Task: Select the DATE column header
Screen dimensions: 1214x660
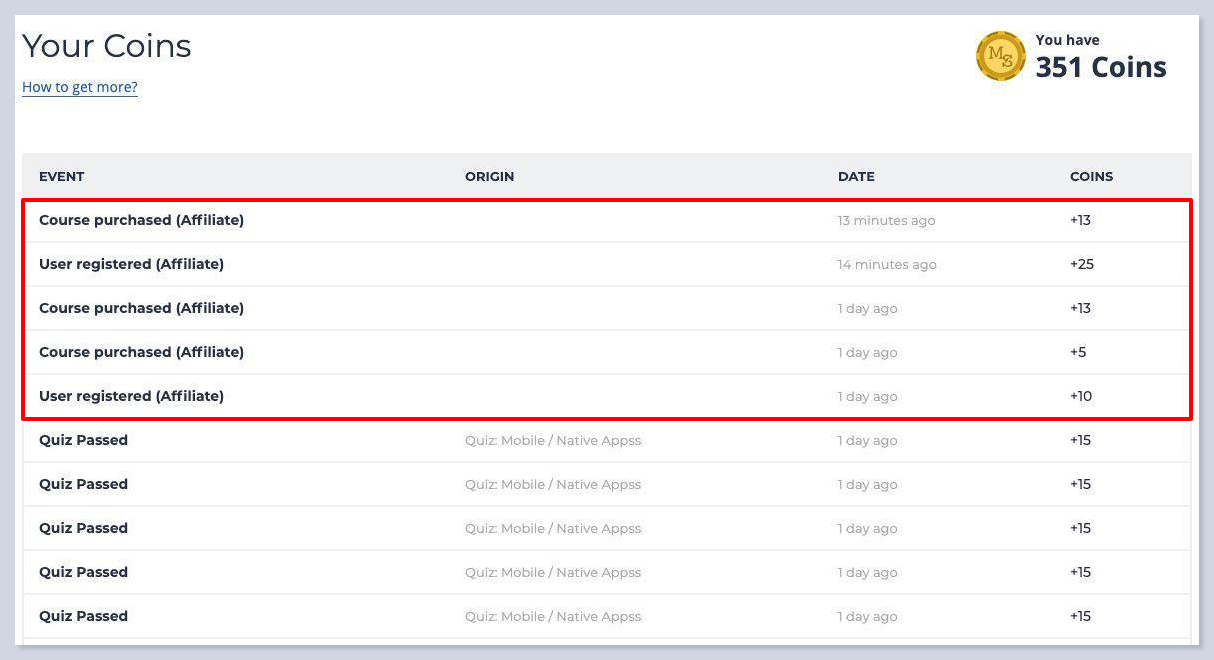Action: click(x=856, y=176)
